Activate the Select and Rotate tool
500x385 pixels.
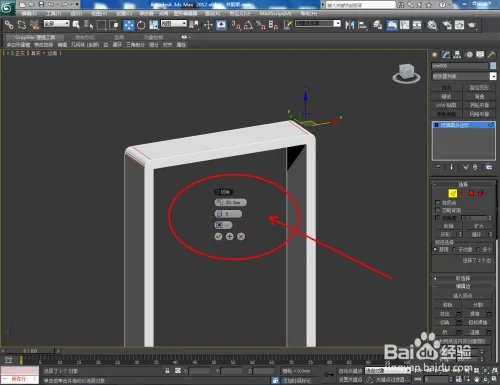[141, 25]
